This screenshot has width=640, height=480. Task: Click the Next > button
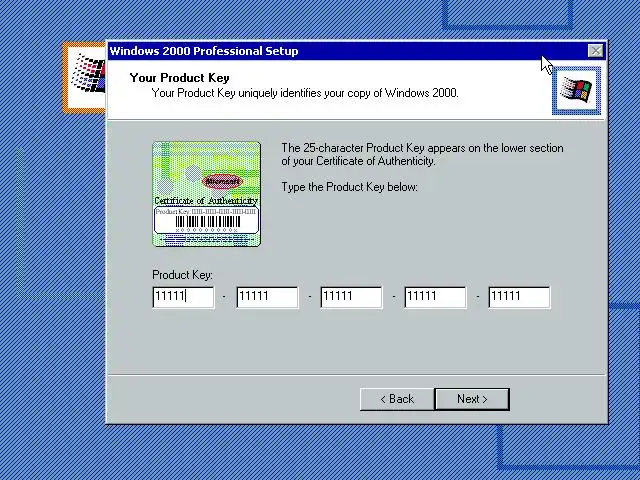472,399
